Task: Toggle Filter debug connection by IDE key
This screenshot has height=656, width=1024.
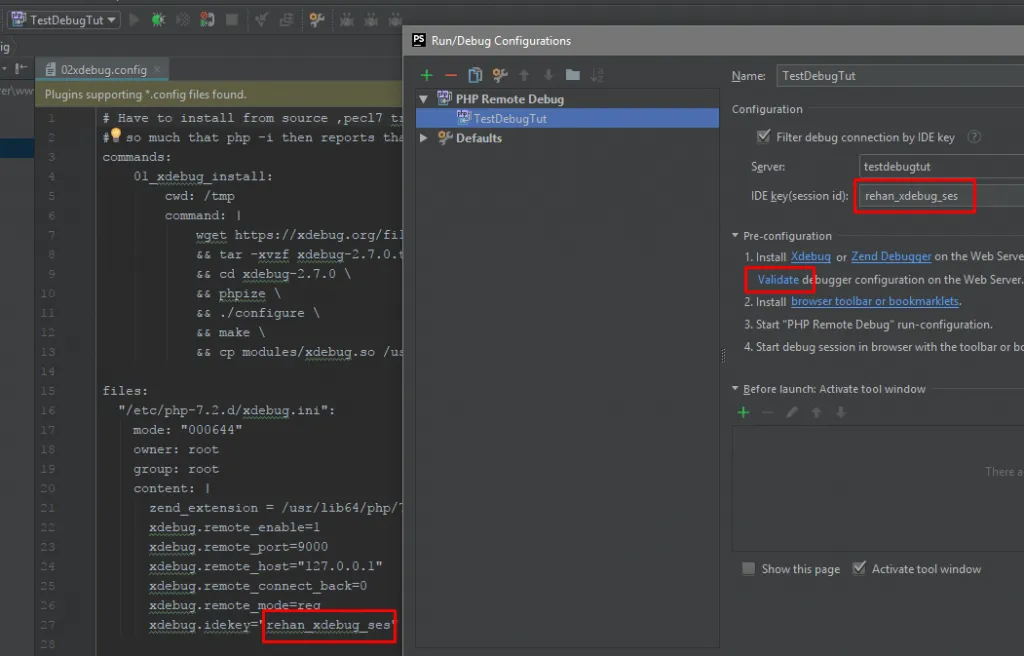Action: coord(765,137)
